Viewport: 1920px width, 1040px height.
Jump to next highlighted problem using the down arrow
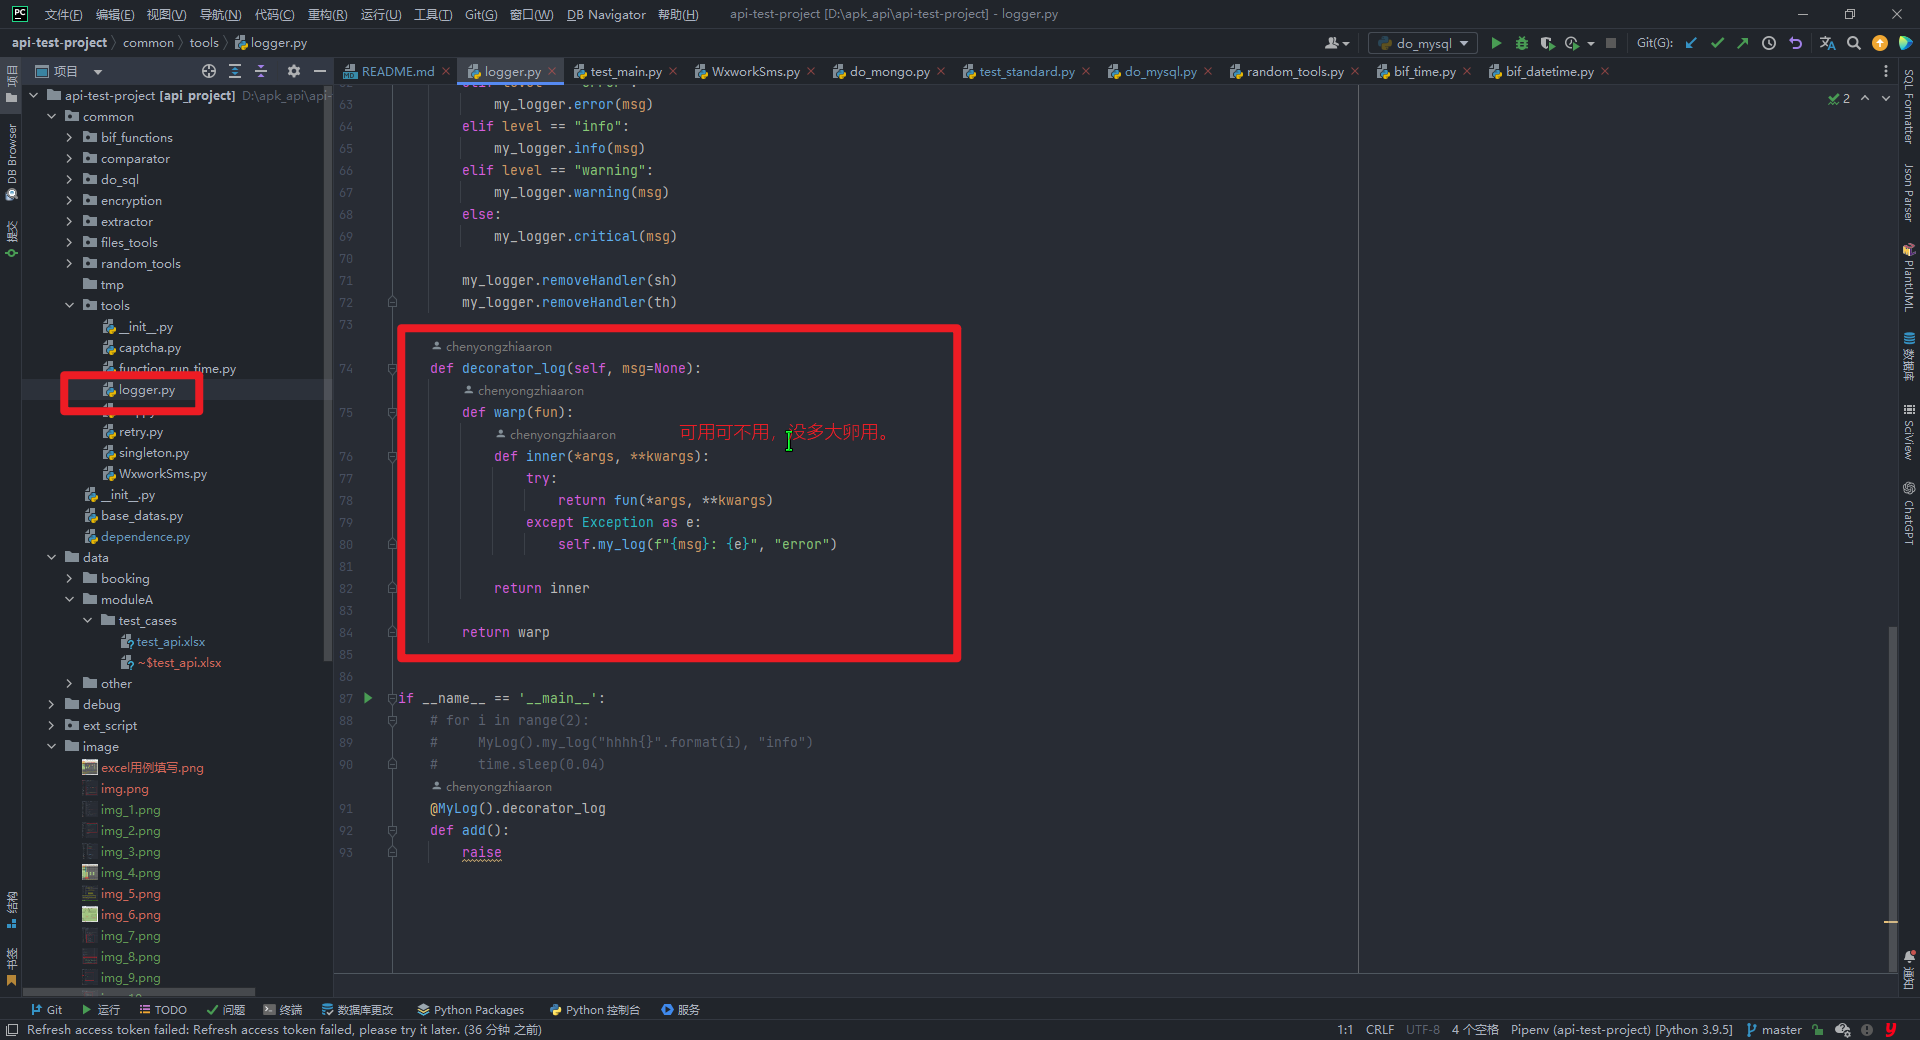coord(1886,98)
